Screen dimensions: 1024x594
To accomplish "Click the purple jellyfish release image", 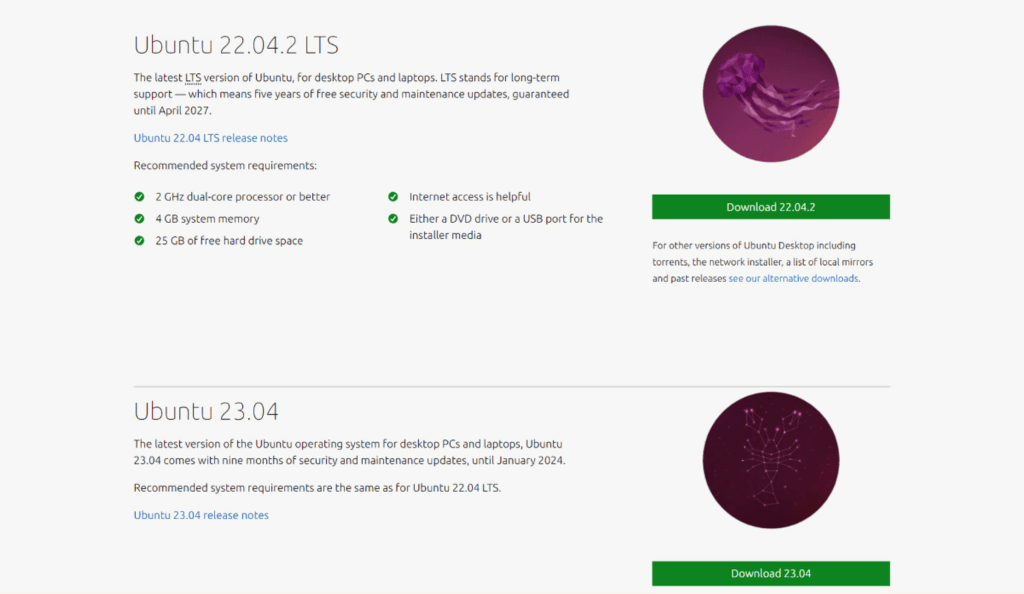I will pos(771,94).
